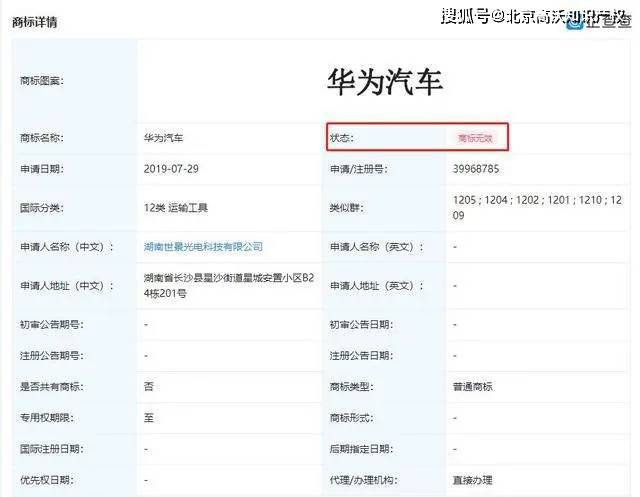Click the 类似群 label
The image size is (640, 497).
[346, 208]
